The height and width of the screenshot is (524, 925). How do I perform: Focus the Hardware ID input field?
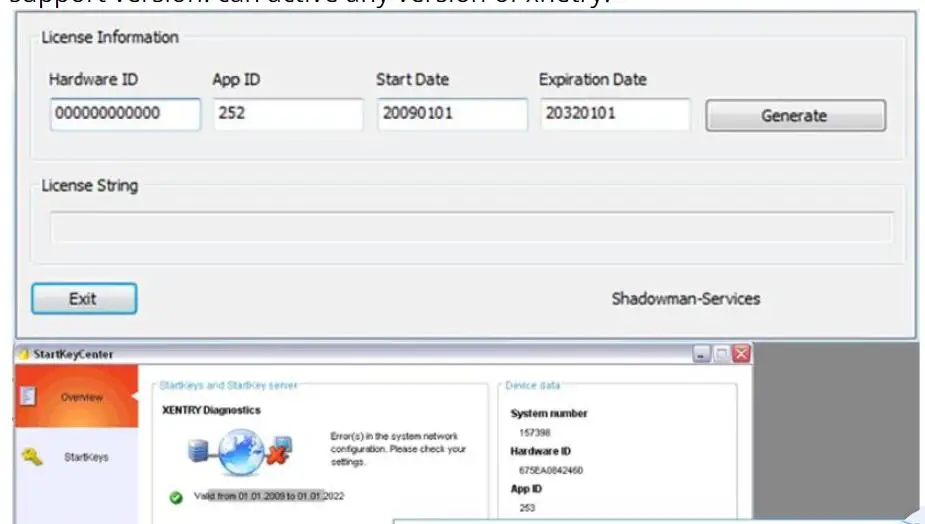[125, 114]
